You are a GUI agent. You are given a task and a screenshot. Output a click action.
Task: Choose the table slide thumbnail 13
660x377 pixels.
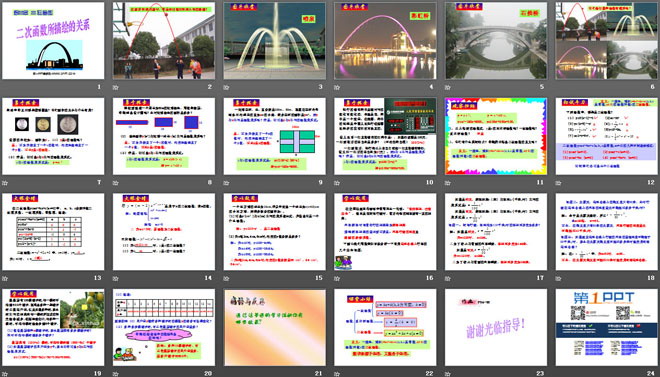point(53,232)
